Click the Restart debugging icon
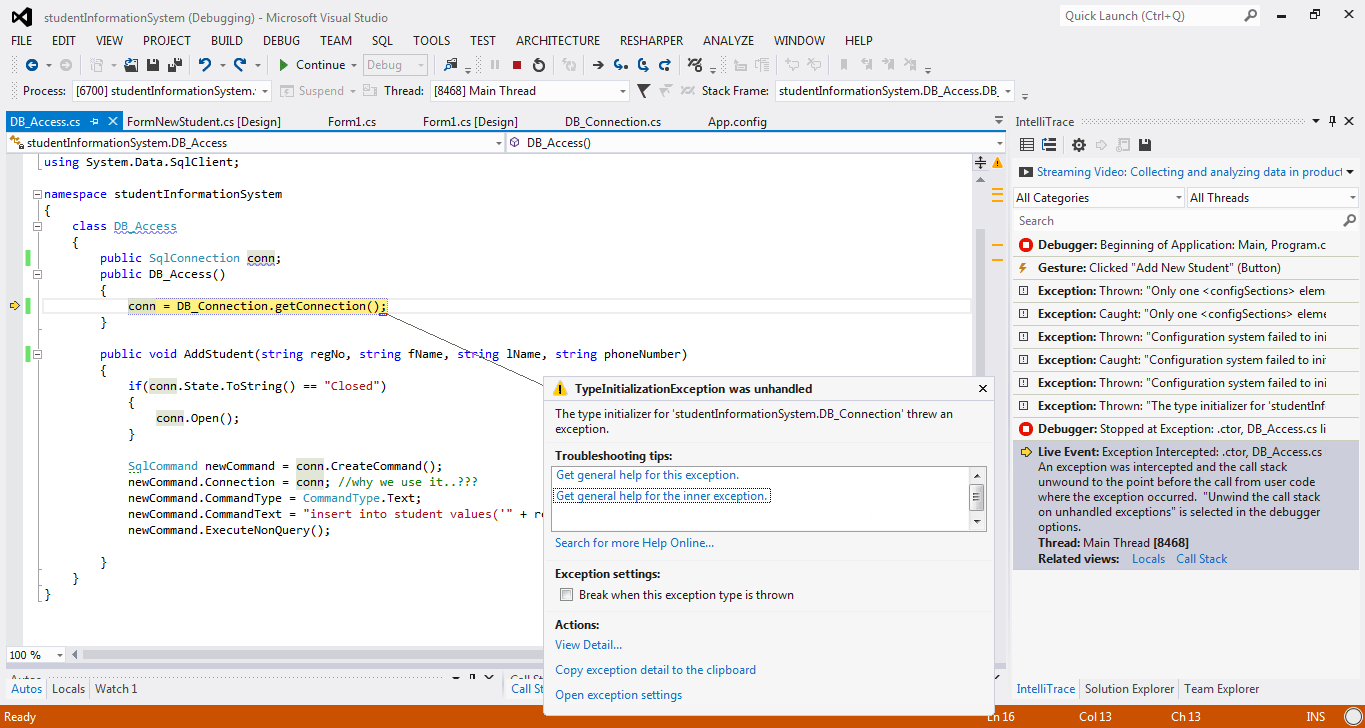This screenshot has height=728, width=1365. click(x=539, y=65)
